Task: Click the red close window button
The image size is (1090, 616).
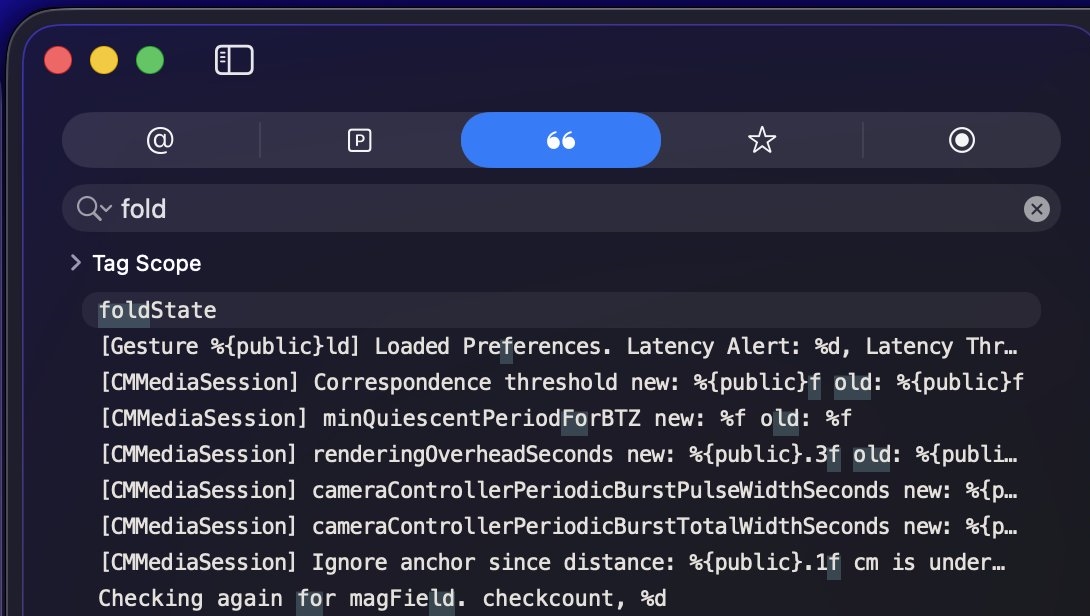Action: pyautogui.click(x=58, y=60)
